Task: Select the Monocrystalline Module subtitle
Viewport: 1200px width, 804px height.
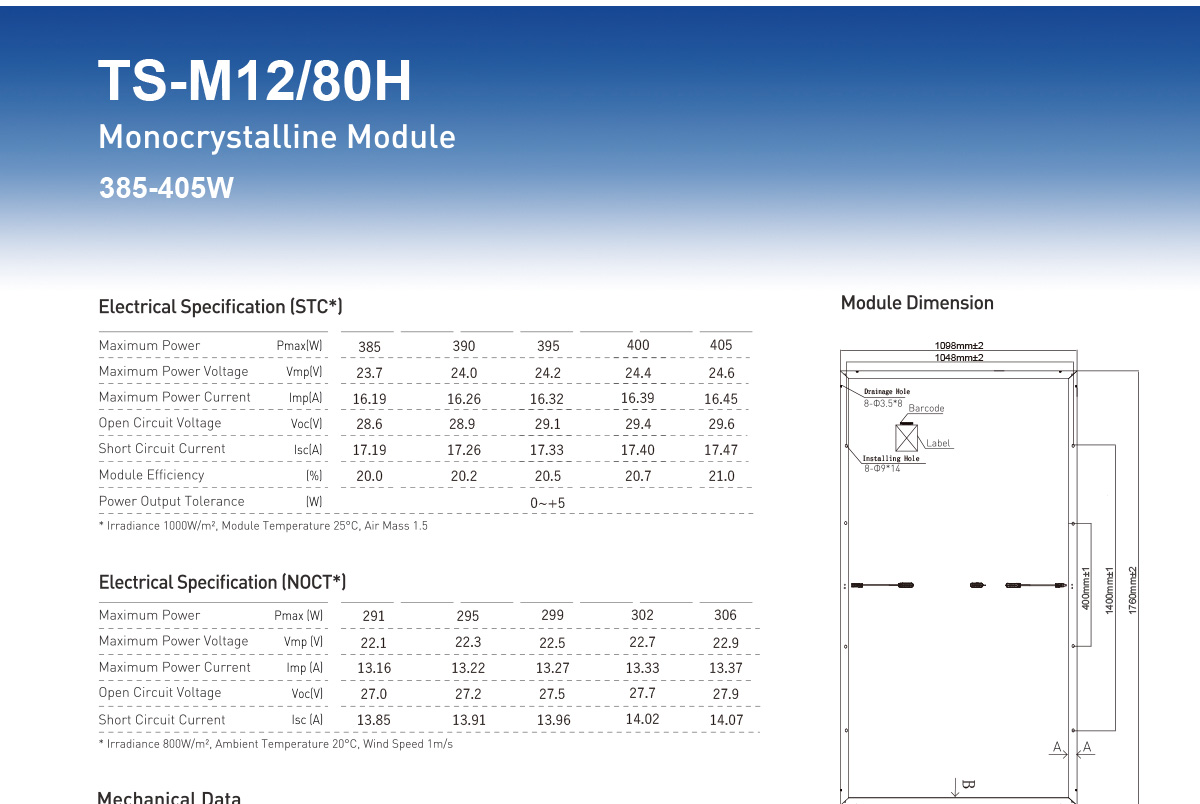Action: pyautogui.click(x=277, y=137)
